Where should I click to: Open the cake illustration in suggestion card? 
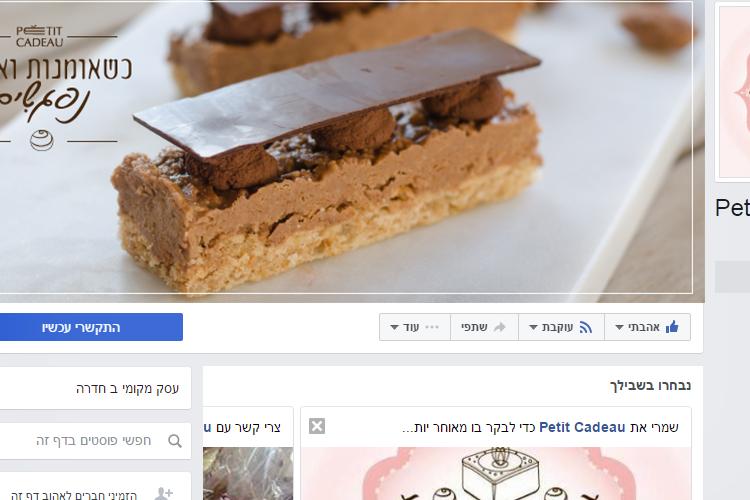pyautogui.click(x=496, y=474)
